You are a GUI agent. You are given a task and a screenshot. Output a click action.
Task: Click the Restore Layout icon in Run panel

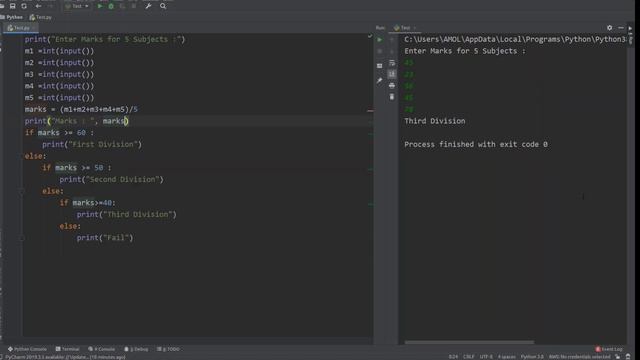coord(380,65)
